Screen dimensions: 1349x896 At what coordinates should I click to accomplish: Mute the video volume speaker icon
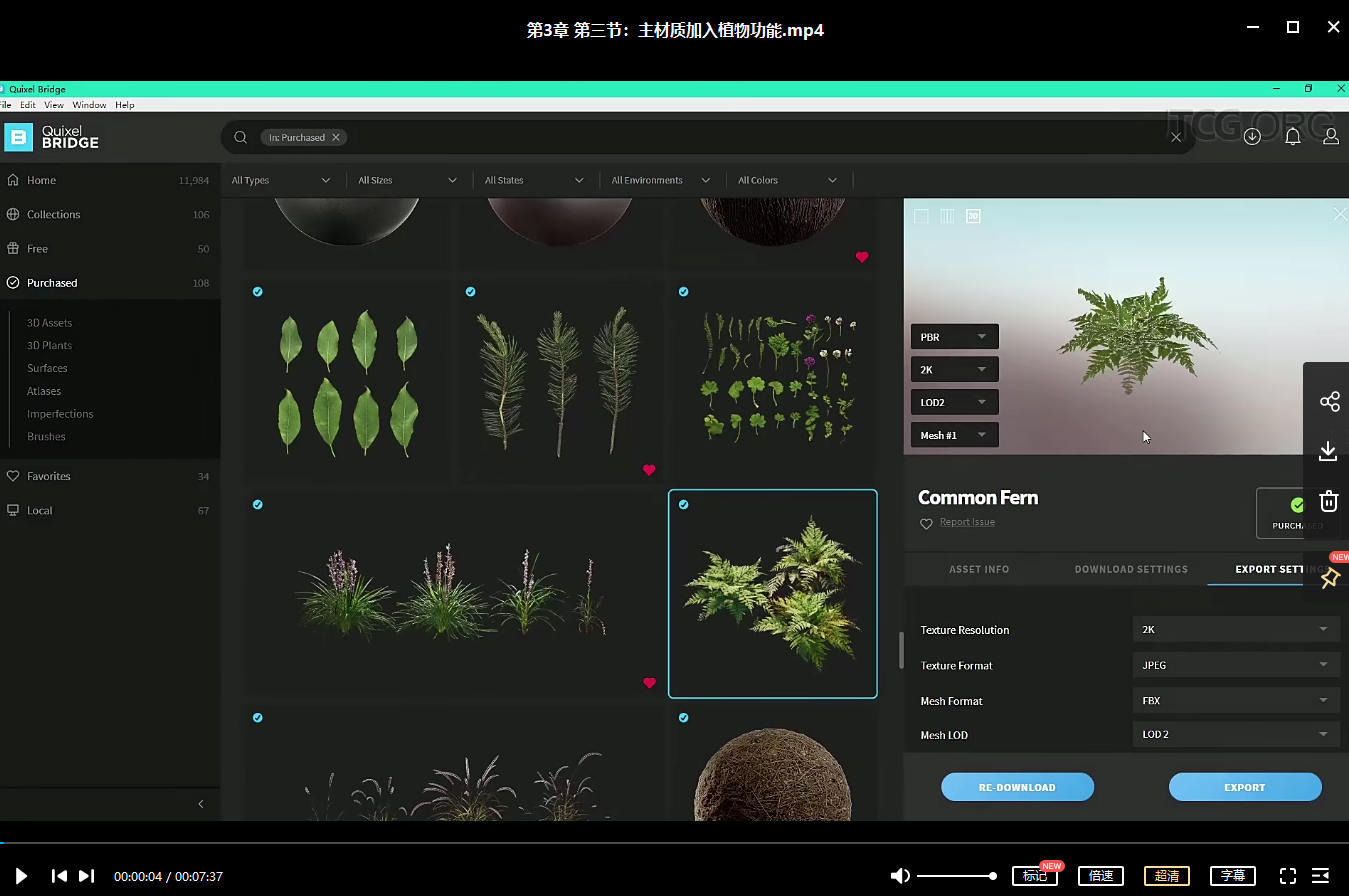900,876
